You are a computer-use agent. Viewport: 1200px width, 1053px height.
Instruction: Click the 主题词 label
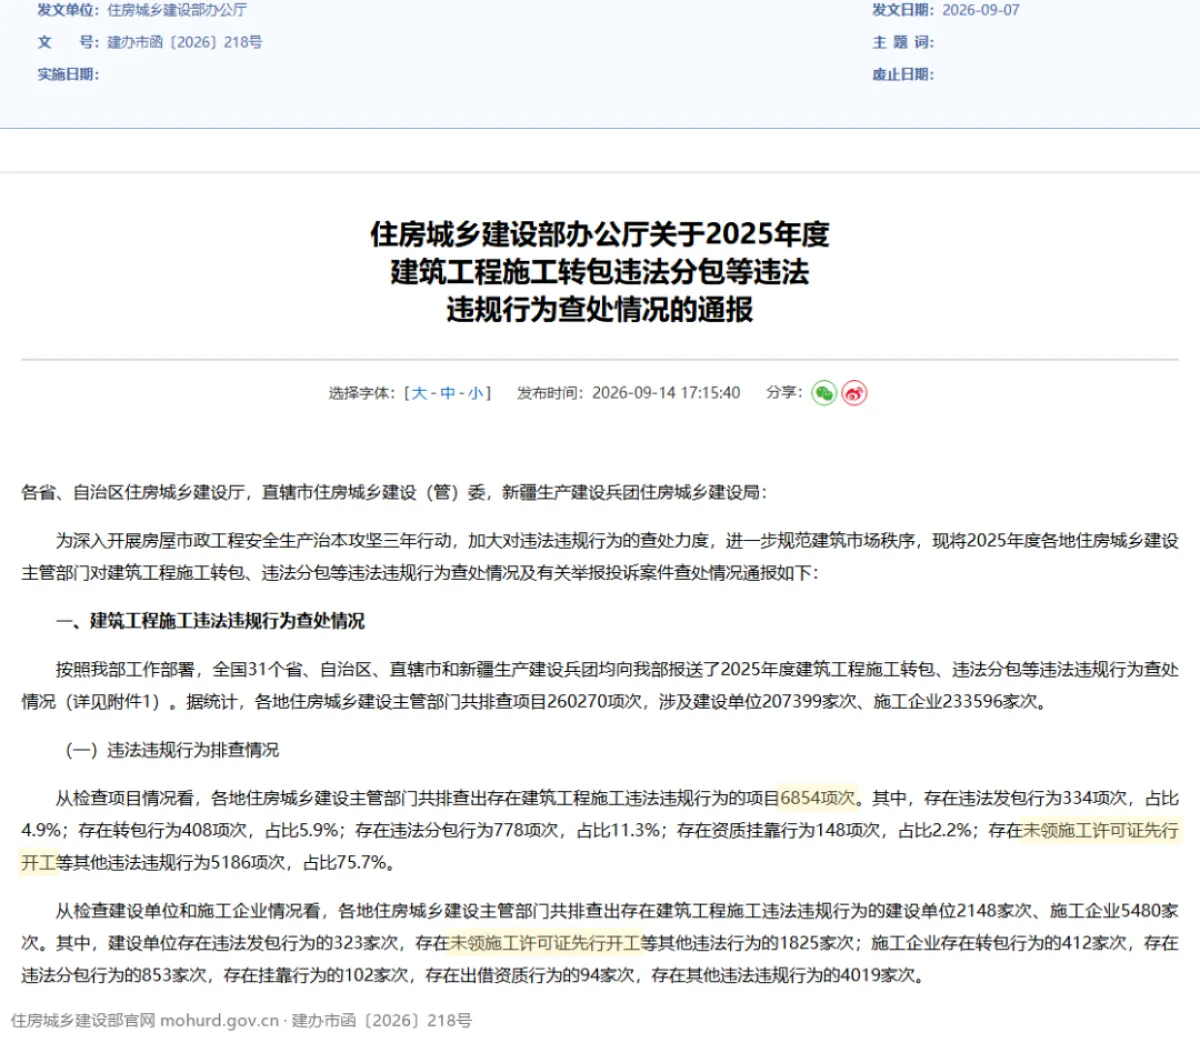pyautogui.click(x=903, y=42)
